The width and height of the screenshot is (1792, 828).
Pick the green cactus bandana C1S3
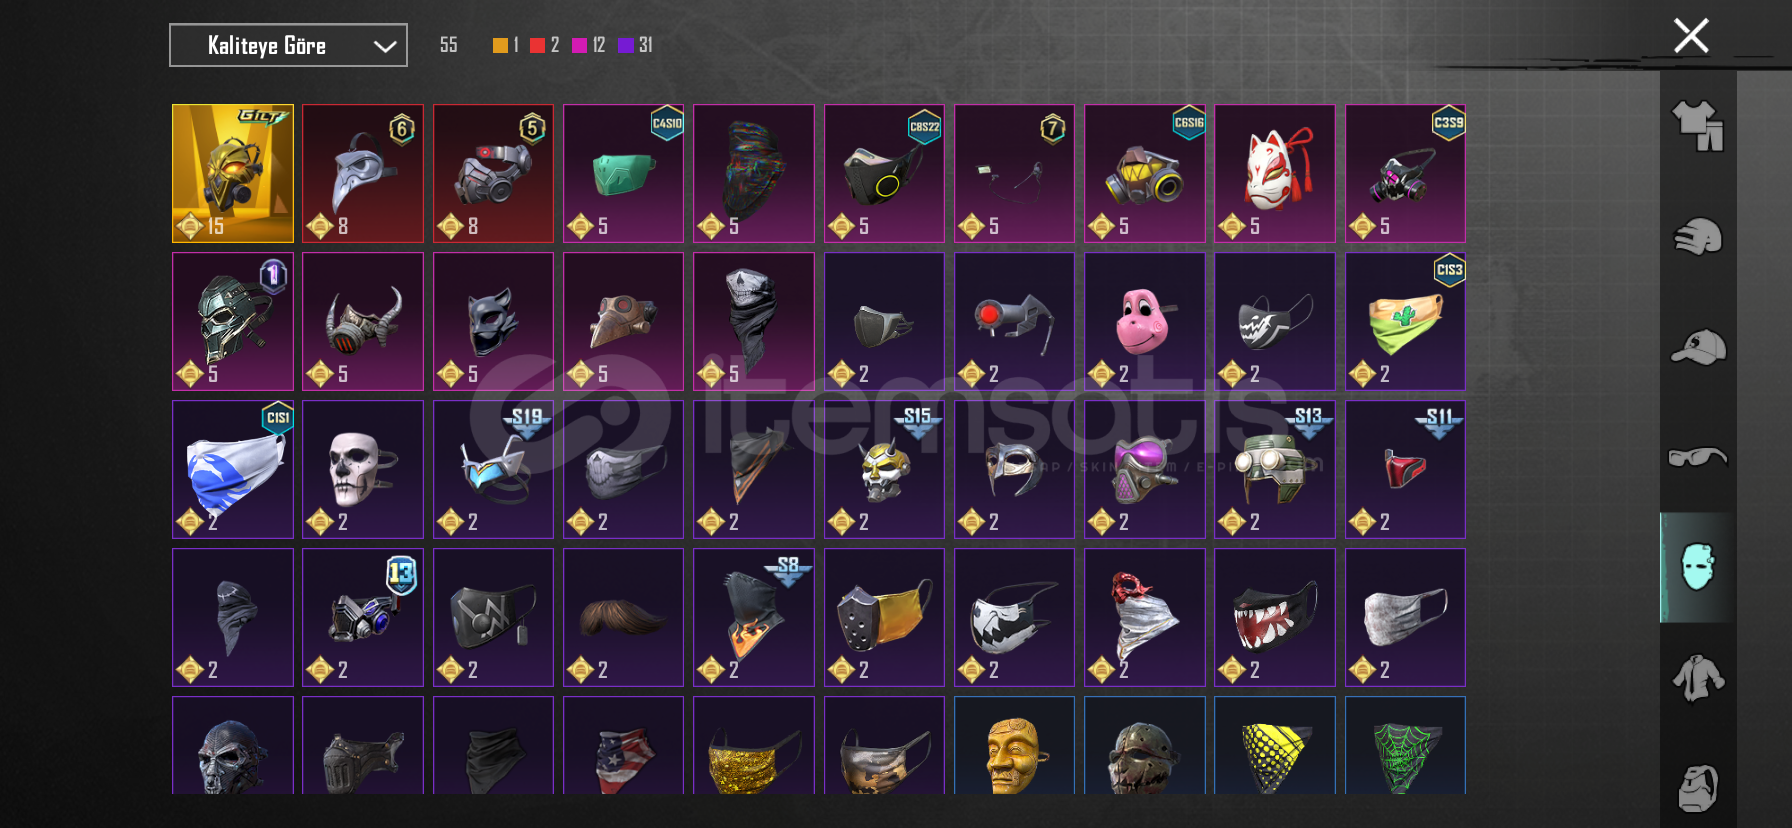pos(1405,321)
